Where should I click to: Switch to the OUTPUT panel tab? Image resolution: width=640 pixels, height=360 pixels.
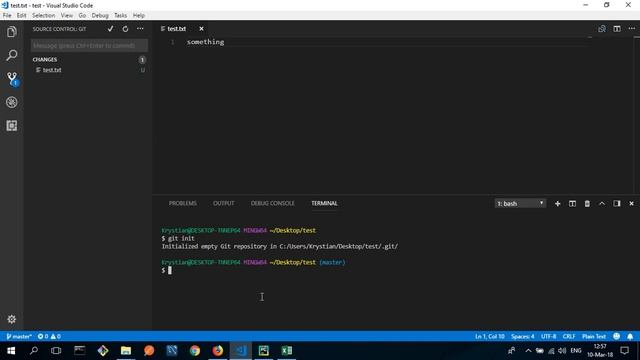click(224, 203)
